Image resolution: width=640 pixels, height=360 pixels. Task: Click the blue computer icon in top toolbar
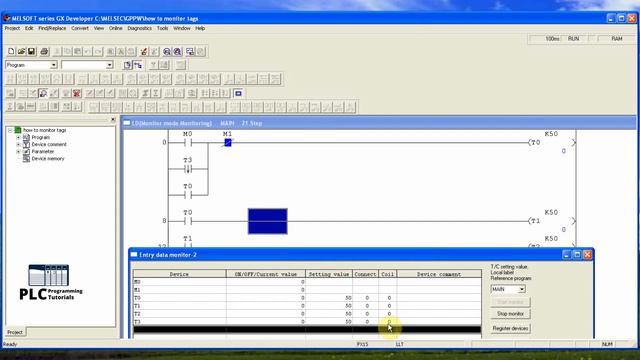click(x=190, y=51)
